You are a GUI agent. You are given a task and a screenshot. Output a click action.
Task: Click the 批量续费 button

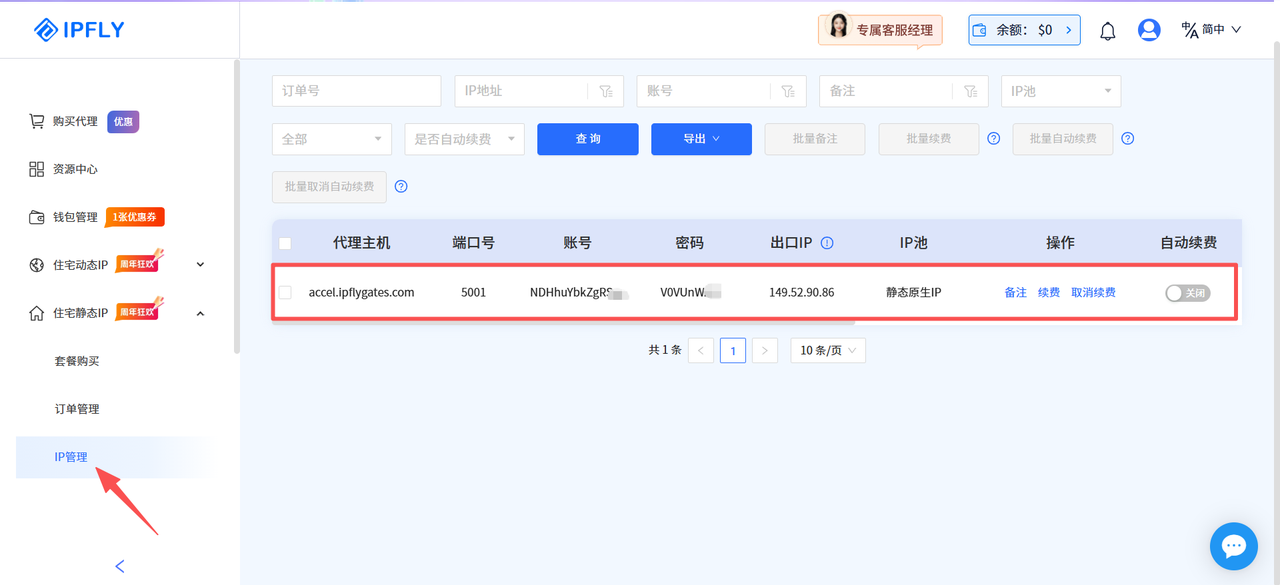929,139
